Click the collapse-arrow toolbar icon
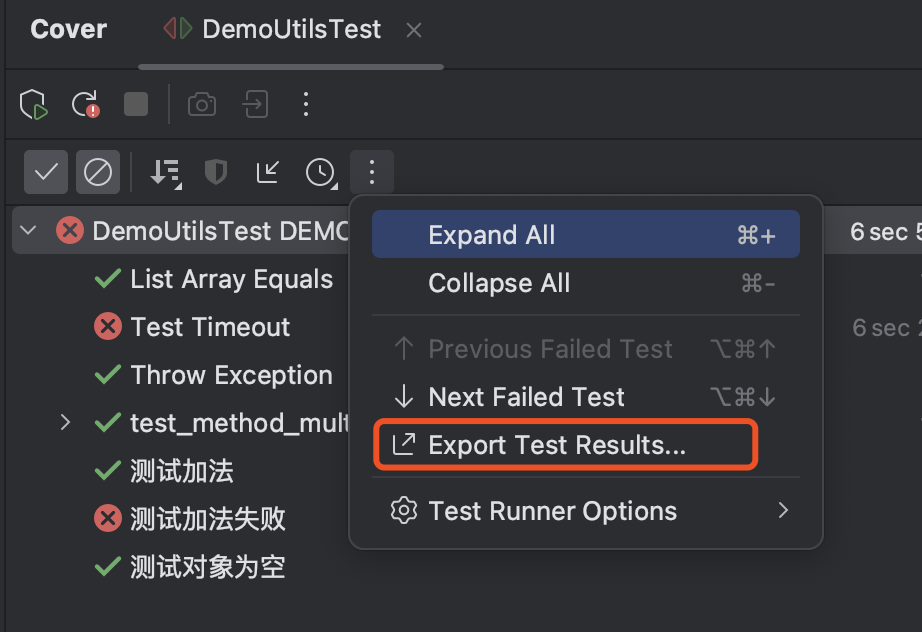The height and width of the screenshot is (632, 922). pyautogui.click(x=268, y=172)
